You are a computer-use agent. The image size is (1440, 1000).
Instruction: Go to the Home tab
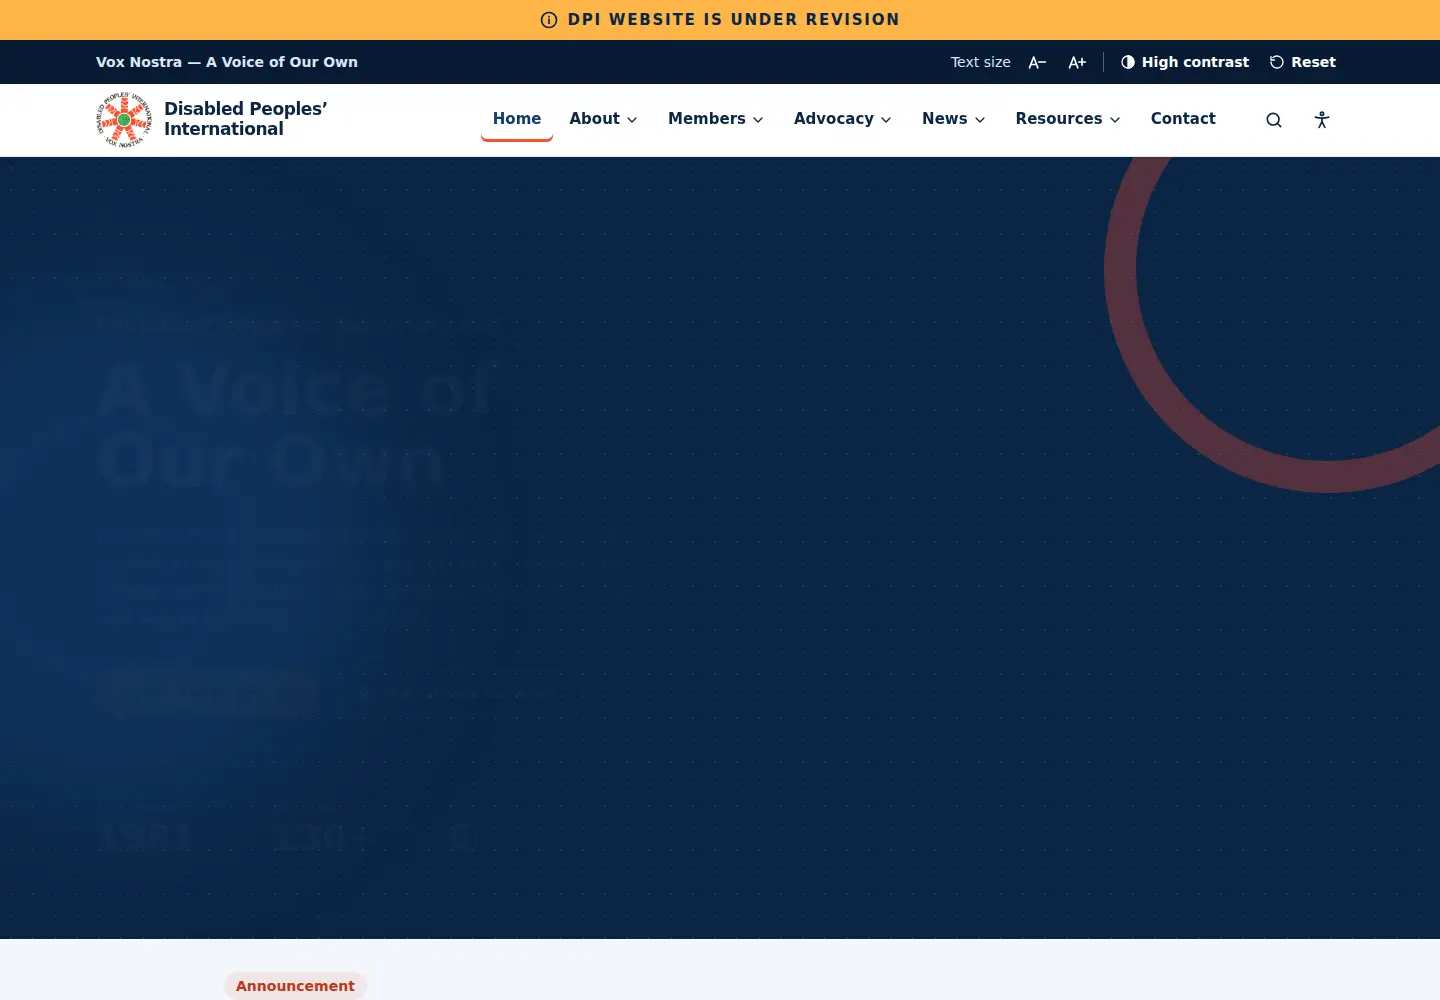[x=517, y=119]
